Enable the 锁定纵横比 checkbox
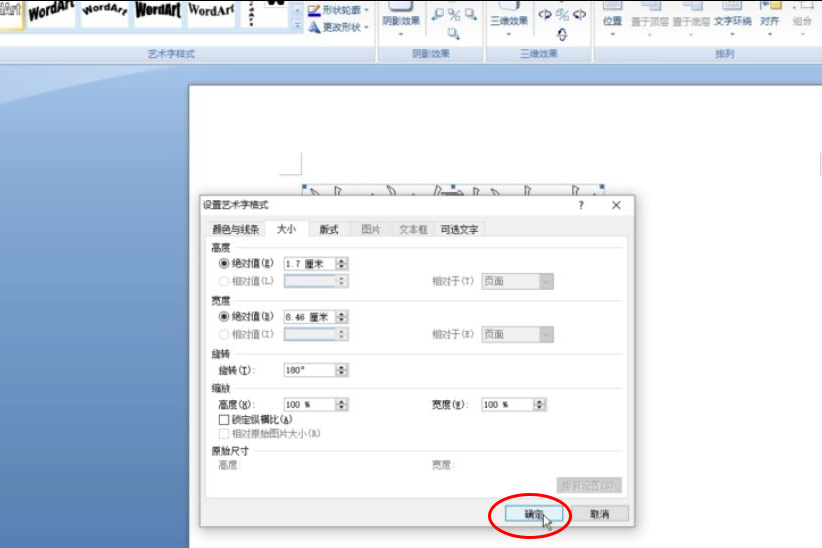Screen dimensions: 822x548 point(224,420)
